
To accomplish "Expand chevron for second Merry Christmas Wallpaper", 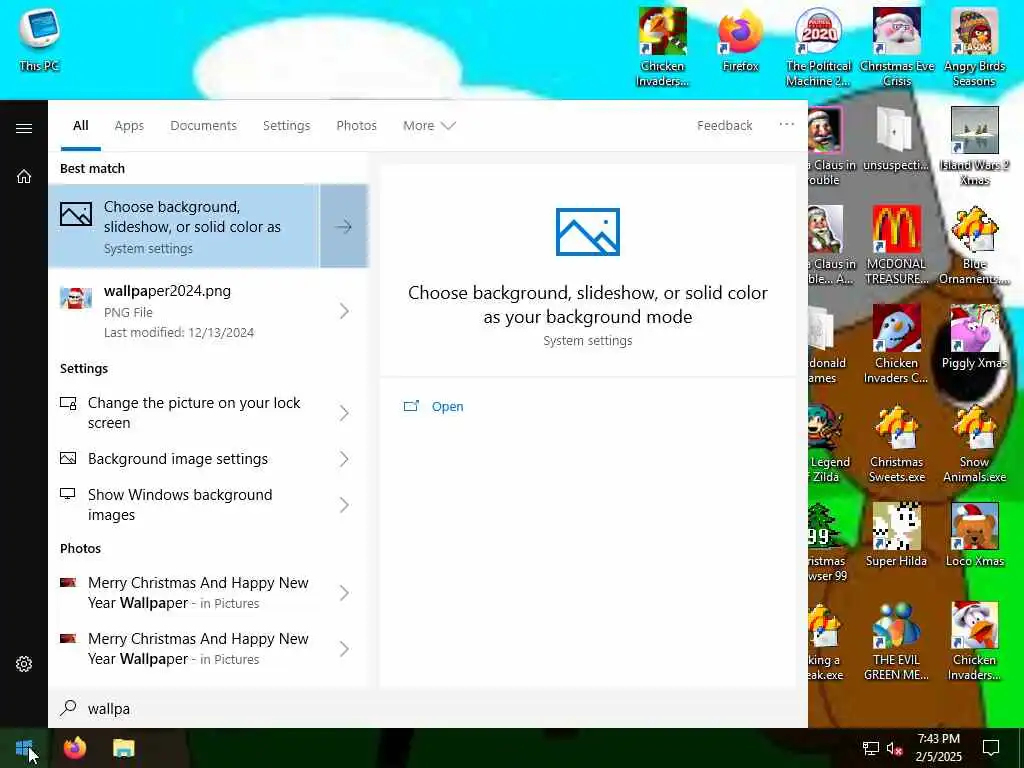I will (x=344, y=648).
